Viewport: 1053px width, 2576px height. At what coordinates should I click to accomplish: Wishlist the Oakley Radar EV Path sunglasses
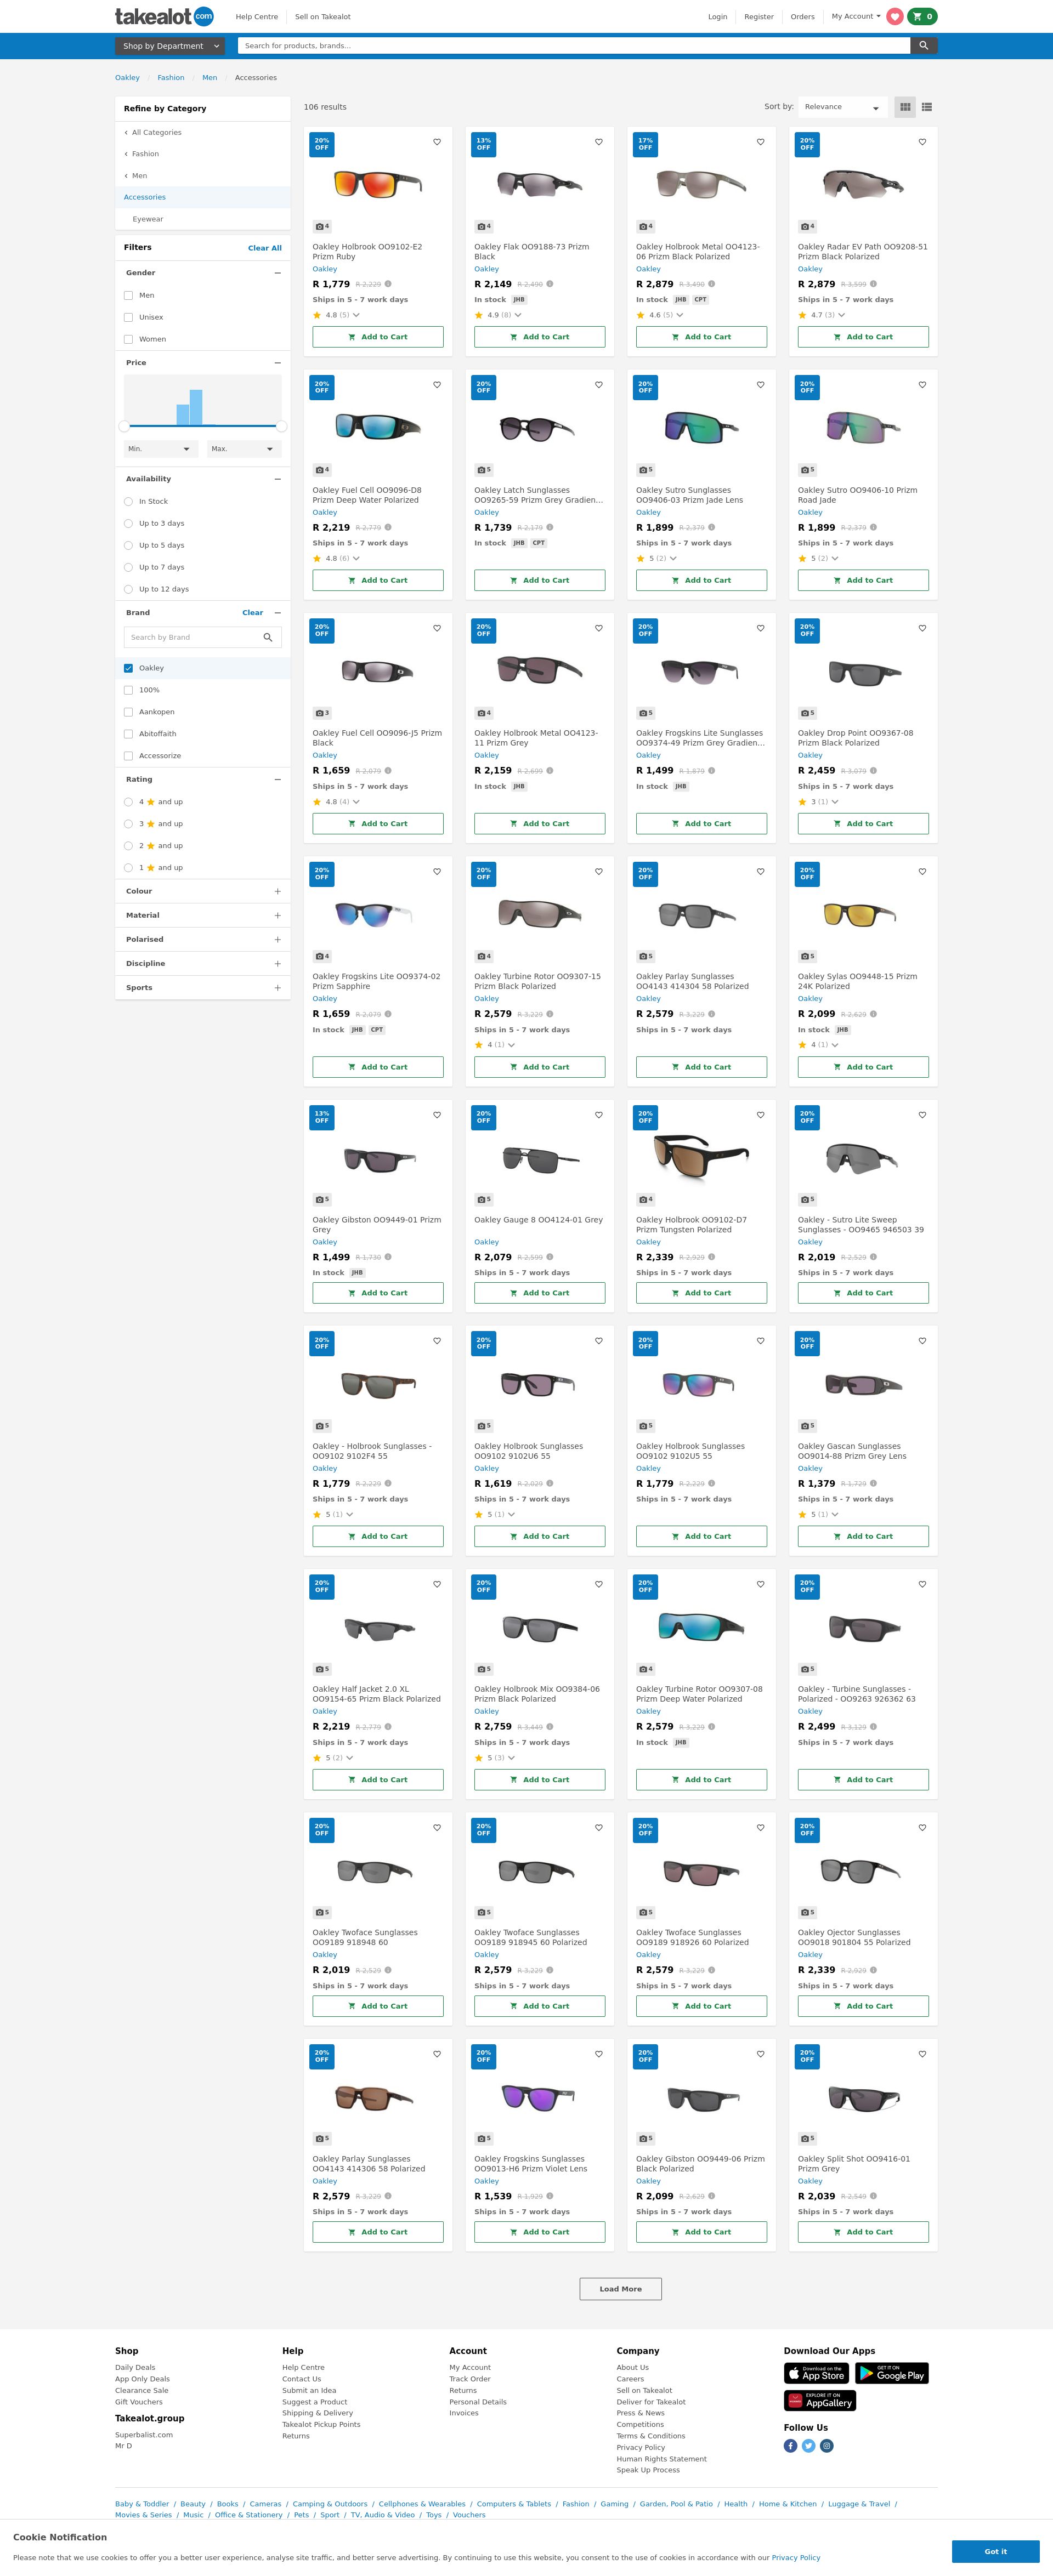click(x=922, y=142)
